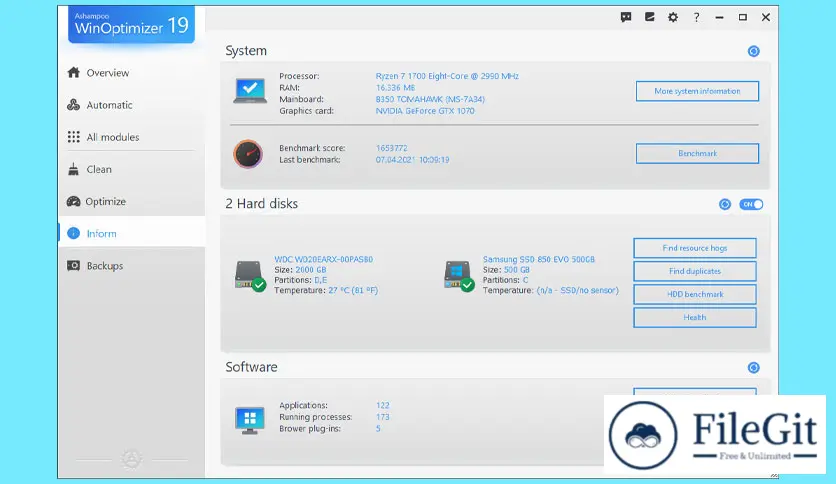Click Samsung disk size 500 GB
Viewport: 836px width, 484px height.
click(517, 270)
